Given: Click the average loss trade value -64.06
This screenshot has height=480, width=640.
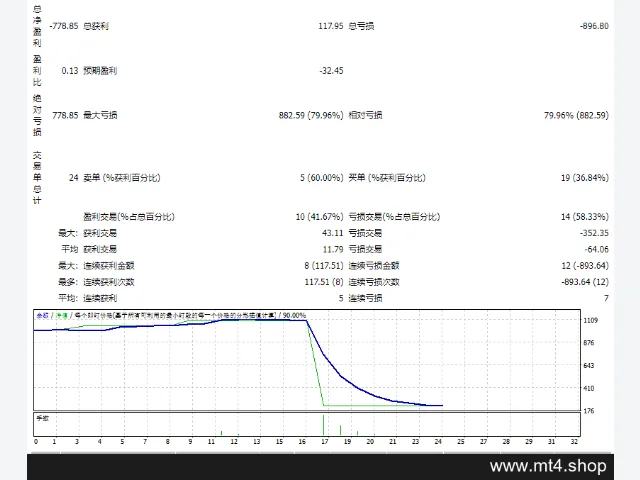Looking at the screenshot, I should click(x=596, y=249).
